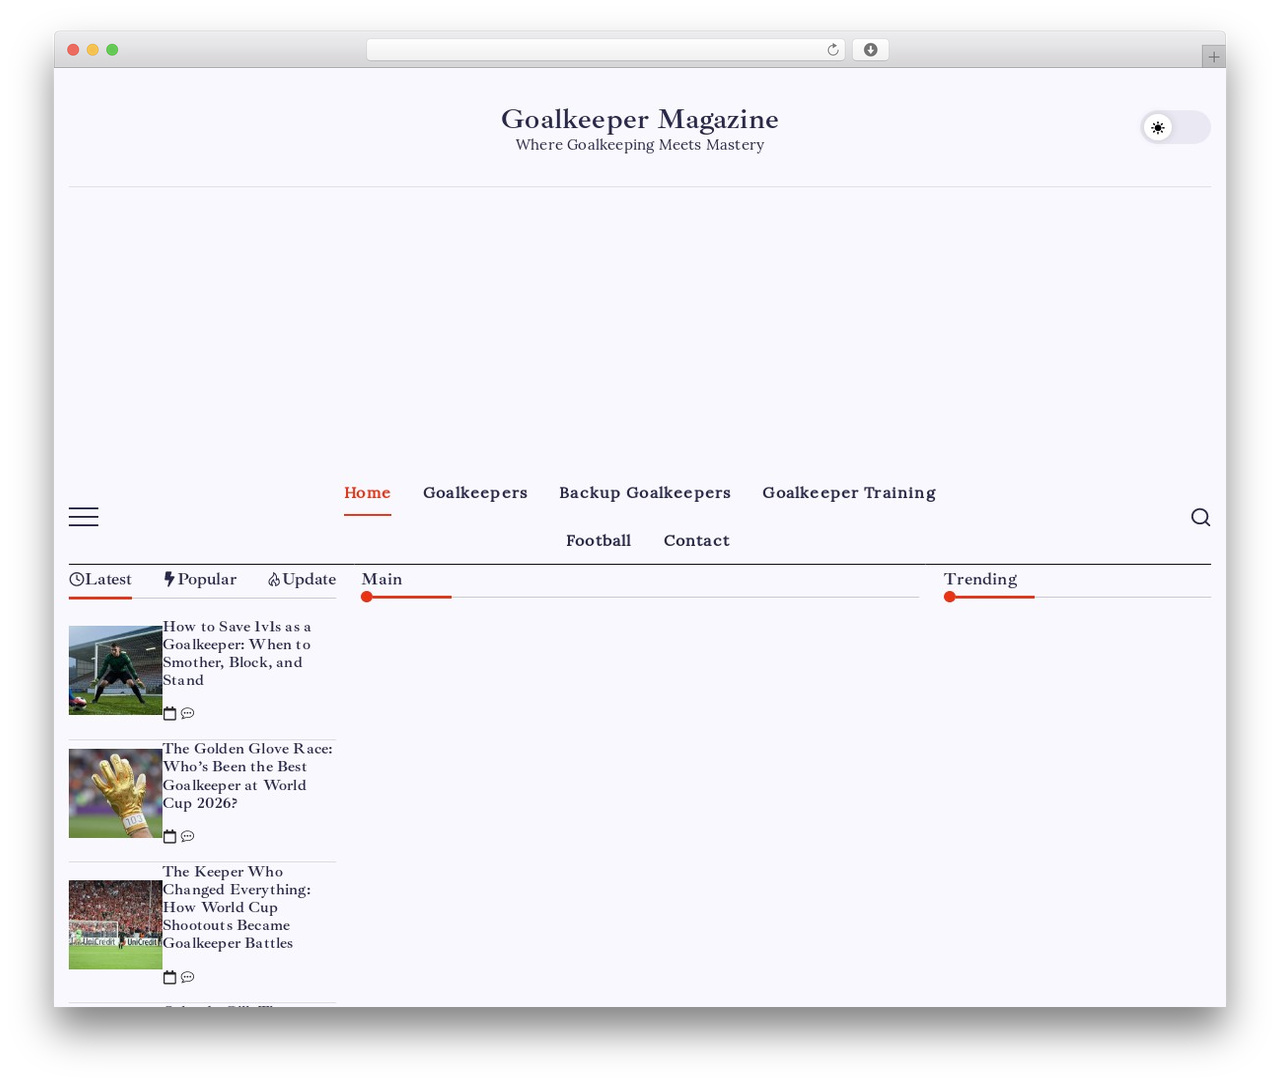Click goalkeeper in goal thumbnail
Image resolution: width=1280 pixels, height=1084 pixels.
point(115,670)
